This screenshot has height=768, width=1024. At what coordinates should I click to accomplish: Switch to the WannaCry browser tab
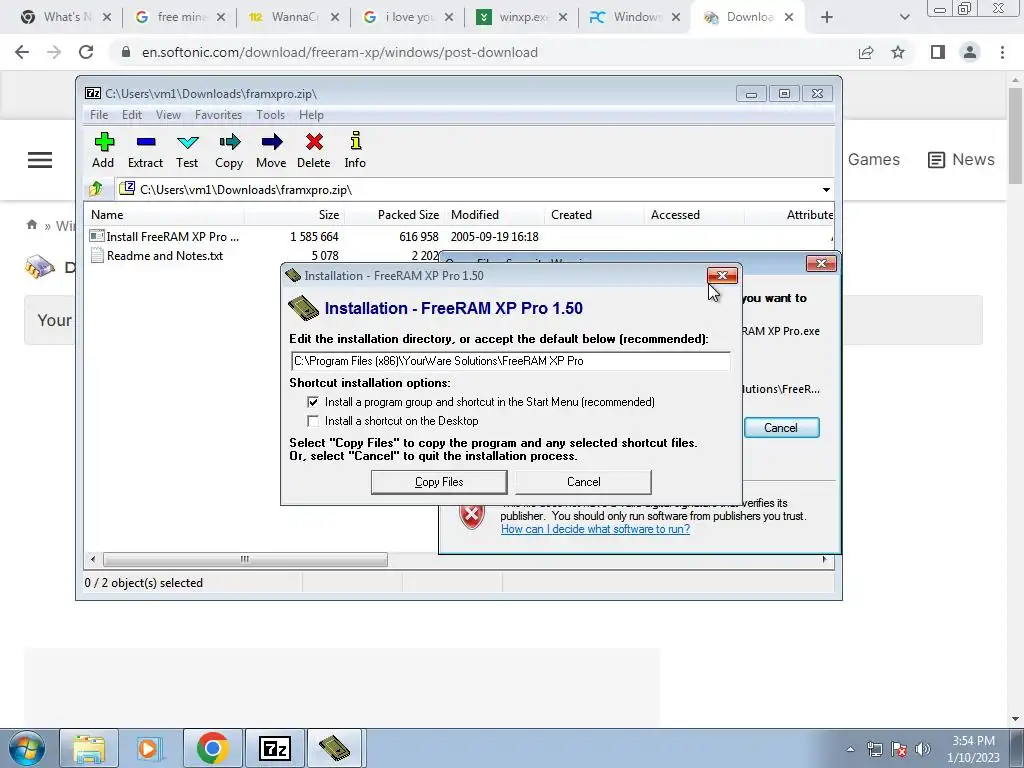tap(295, 17)
